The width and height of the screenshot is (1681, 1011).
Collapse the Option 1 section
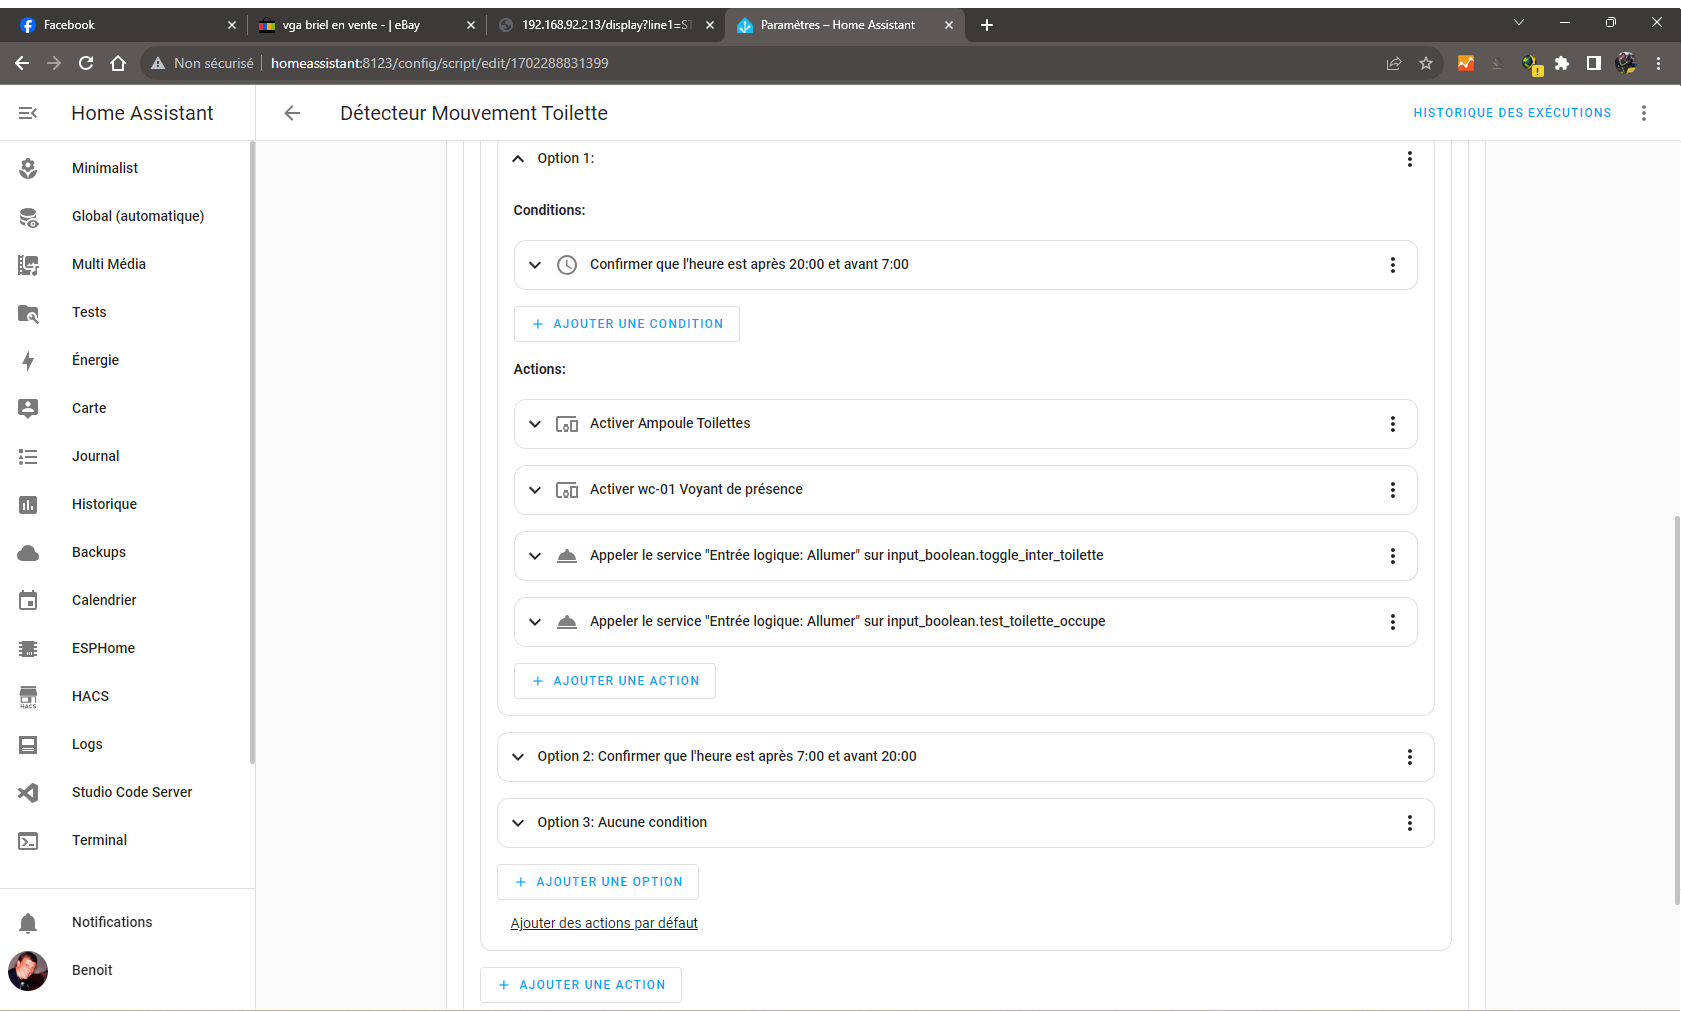click(x=518, y=159)
